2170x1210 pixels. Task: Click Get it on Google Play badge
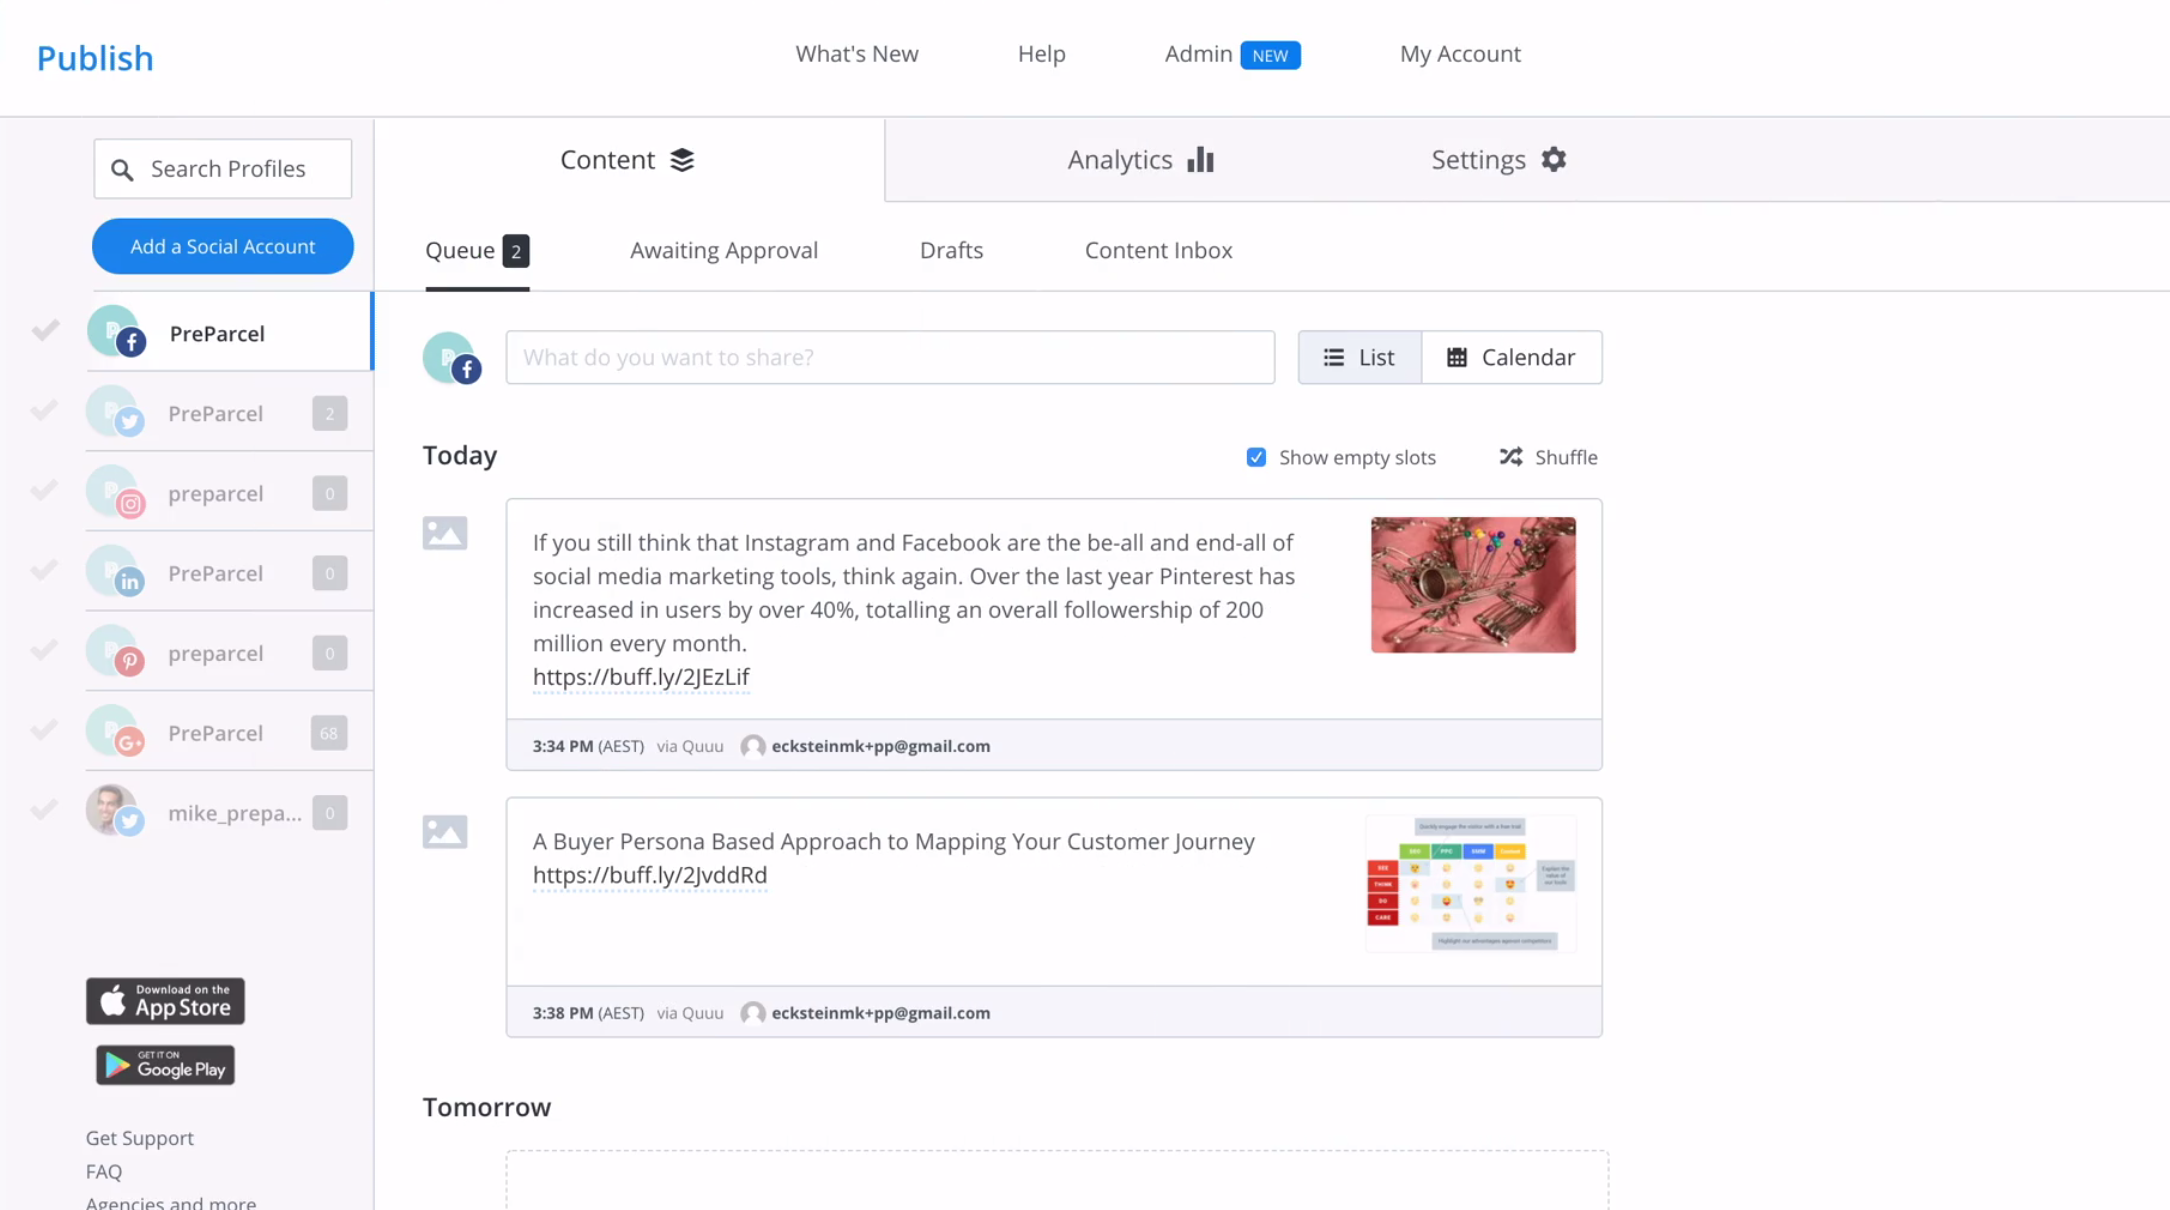tap(165, 1066)
